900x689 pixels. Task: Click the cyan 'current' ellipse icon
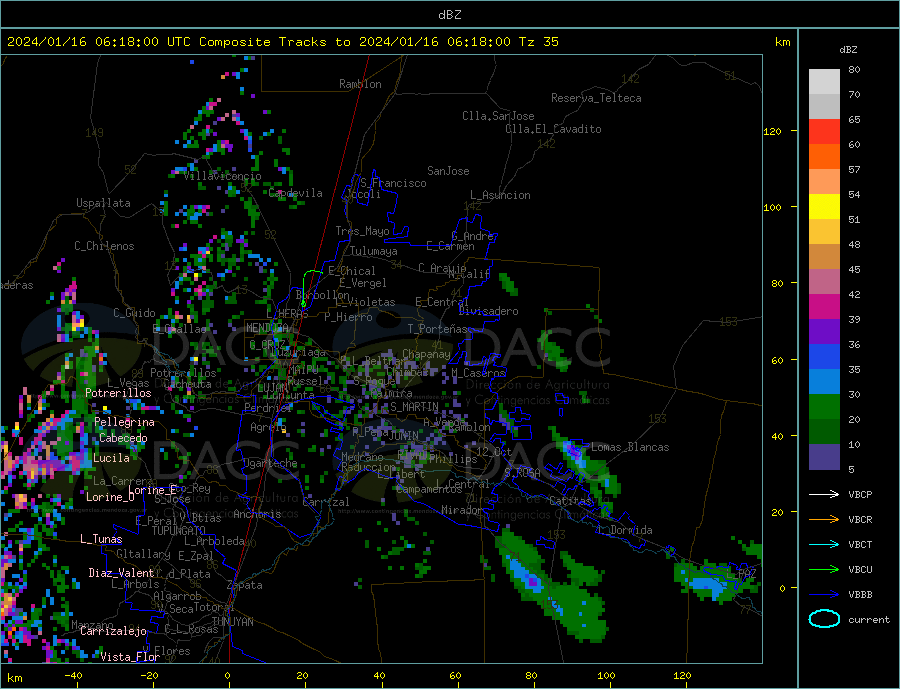[824, 619]
